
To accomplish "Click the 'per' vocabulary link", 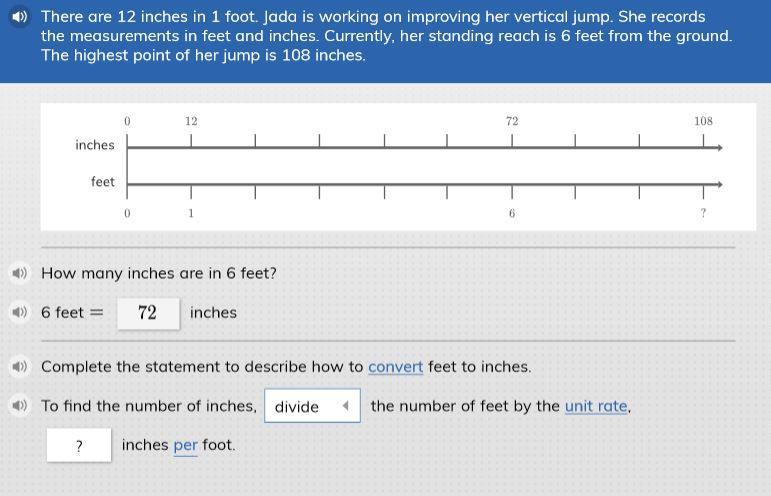I will [x=185, y=445].
